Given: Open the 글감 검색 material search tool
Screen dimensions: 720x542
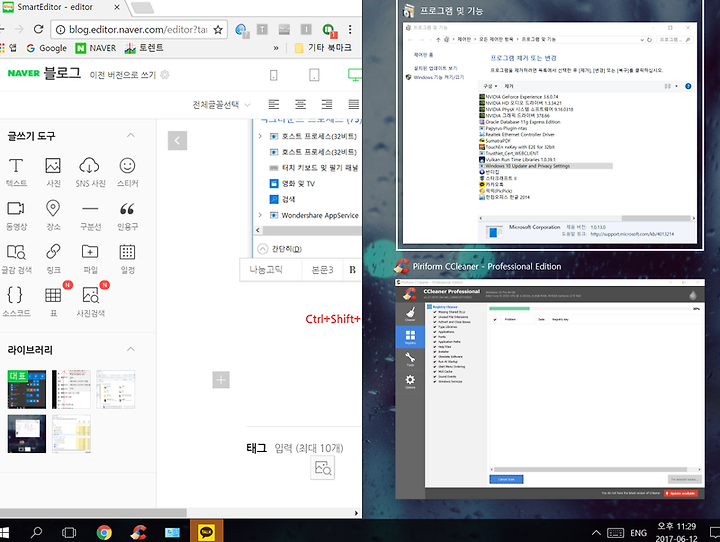Looking at the screenshot, I should (x=16, y=259).
